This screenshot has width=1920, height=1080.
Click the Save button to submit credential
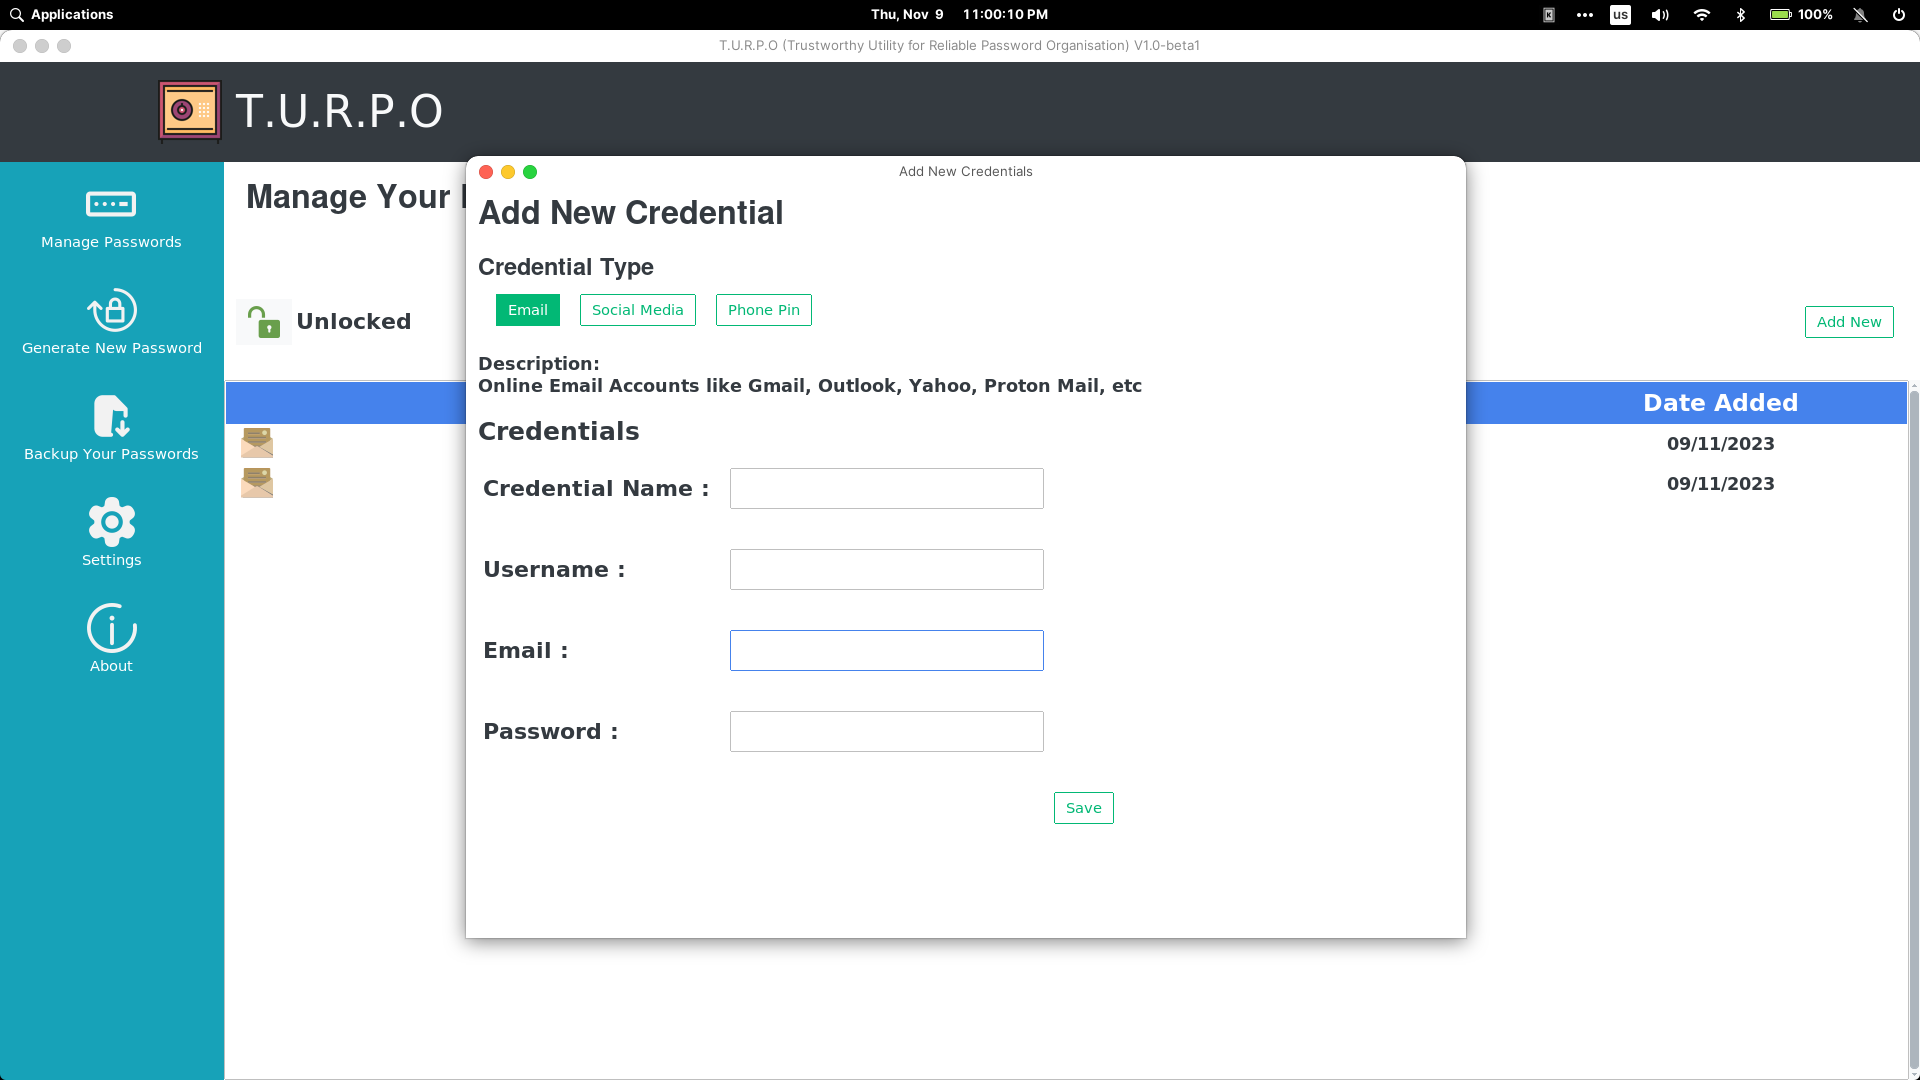1083,807
